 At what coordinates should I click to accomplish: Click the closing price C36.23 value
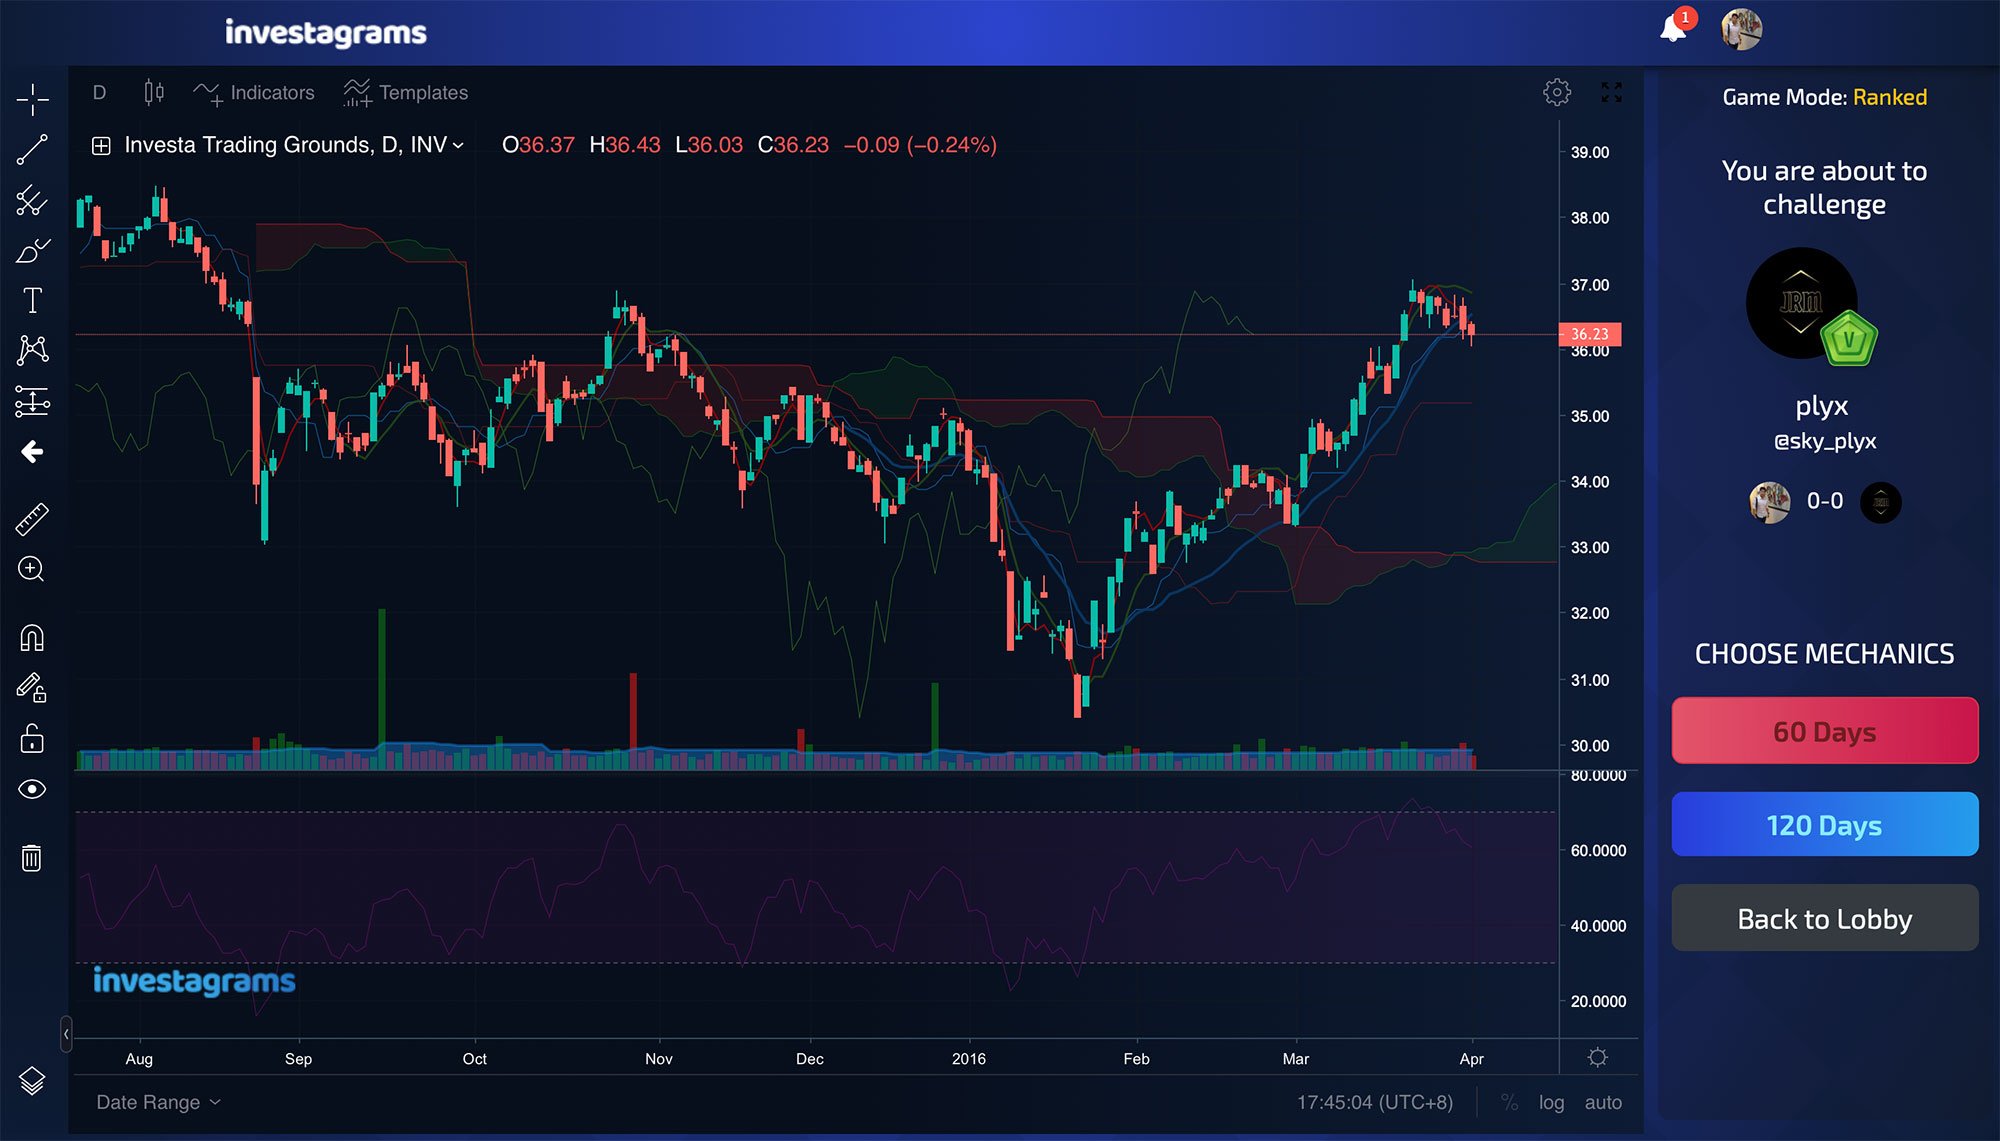click(x=793, y=145)
